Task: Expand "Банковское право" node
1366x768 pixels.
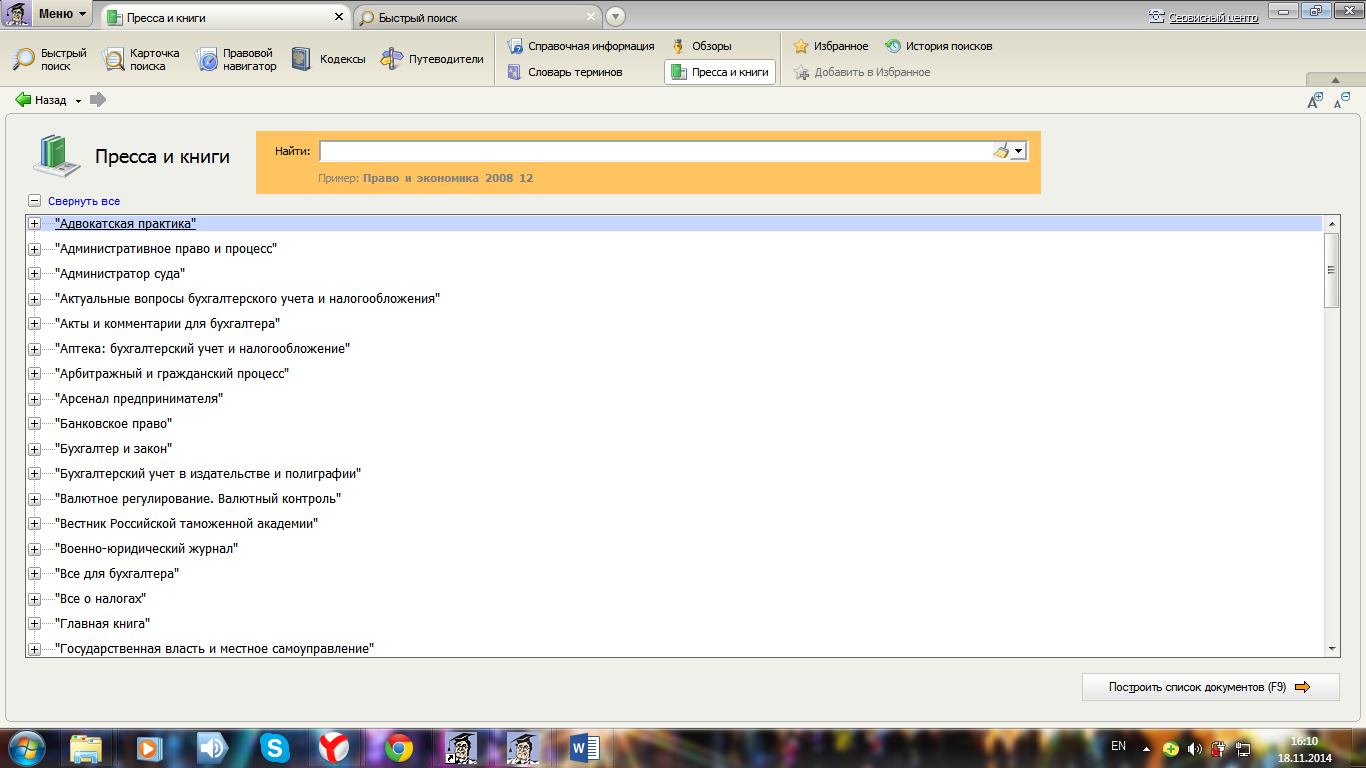Action: click(35, 424)
